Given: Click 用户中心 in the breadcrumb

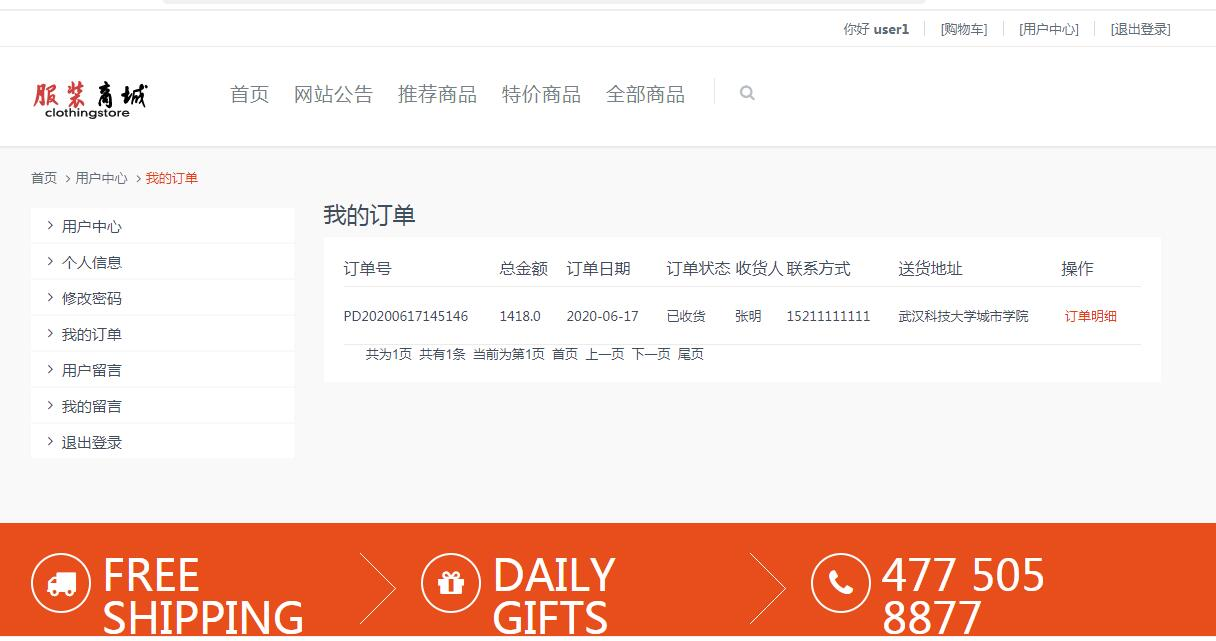Looking at the screenshot, I should (101, 178).
